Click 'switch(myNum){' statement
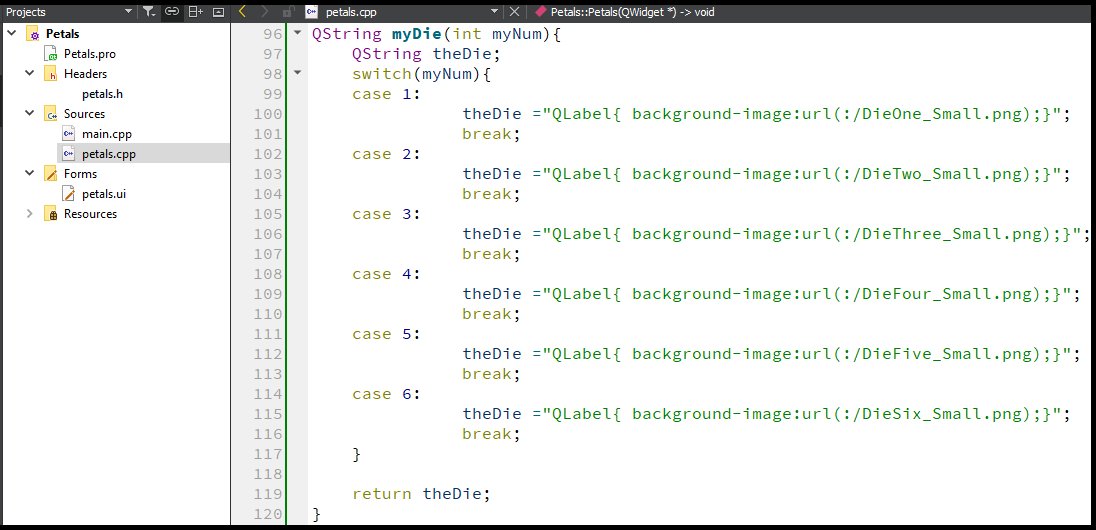1096x530 pixels. tap(421, 73)
